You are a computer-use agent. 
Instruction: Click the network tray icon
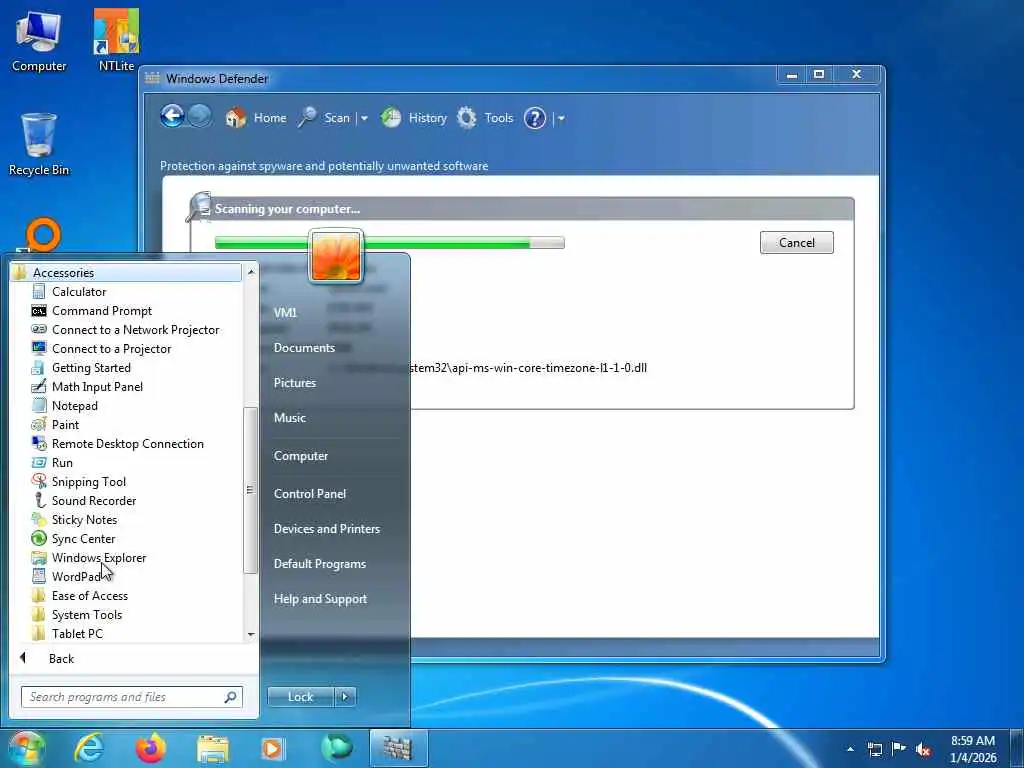tap(874, 749)
